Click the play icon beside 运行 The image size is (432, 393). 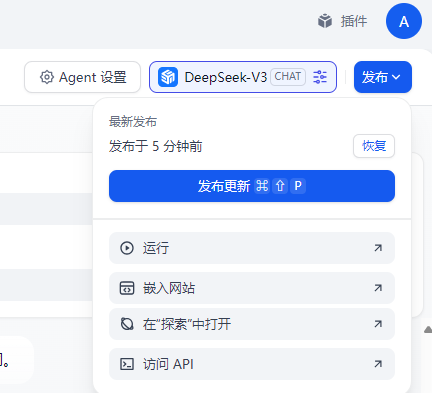127,248
